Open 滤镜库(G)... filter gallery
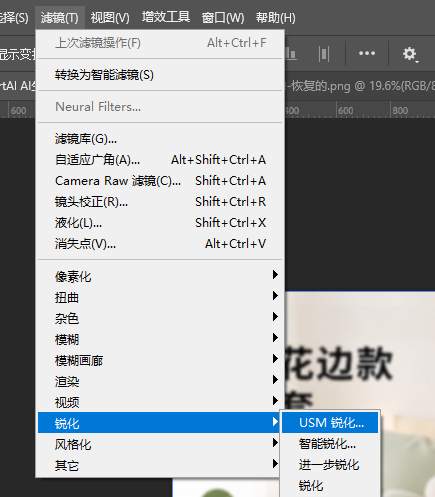This screenshot has height=497, width=435. 160,139
